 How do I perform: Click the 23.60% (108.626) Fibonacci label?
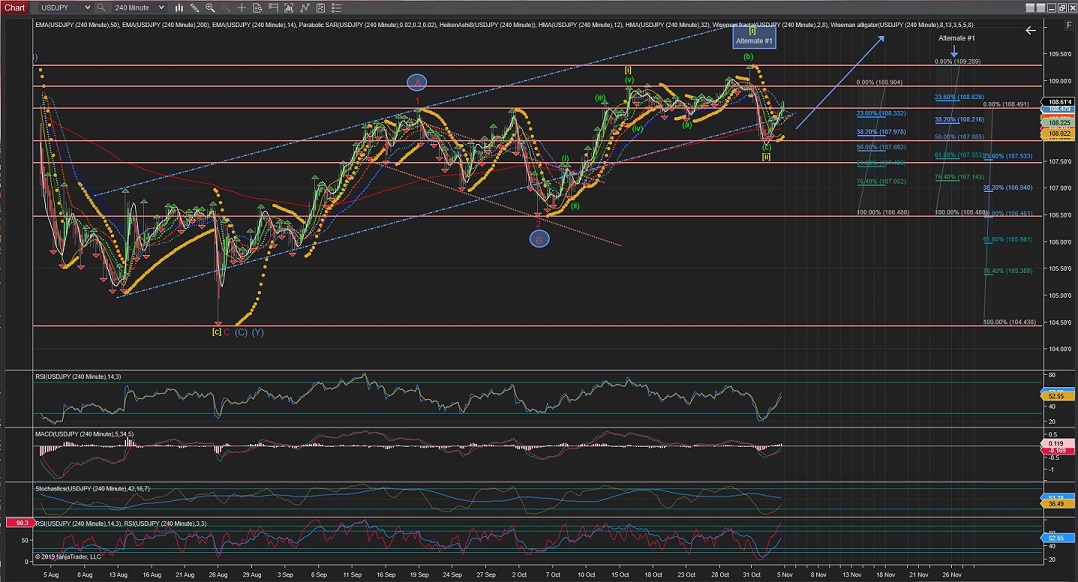pyautogui.click(x=959, y=98)
